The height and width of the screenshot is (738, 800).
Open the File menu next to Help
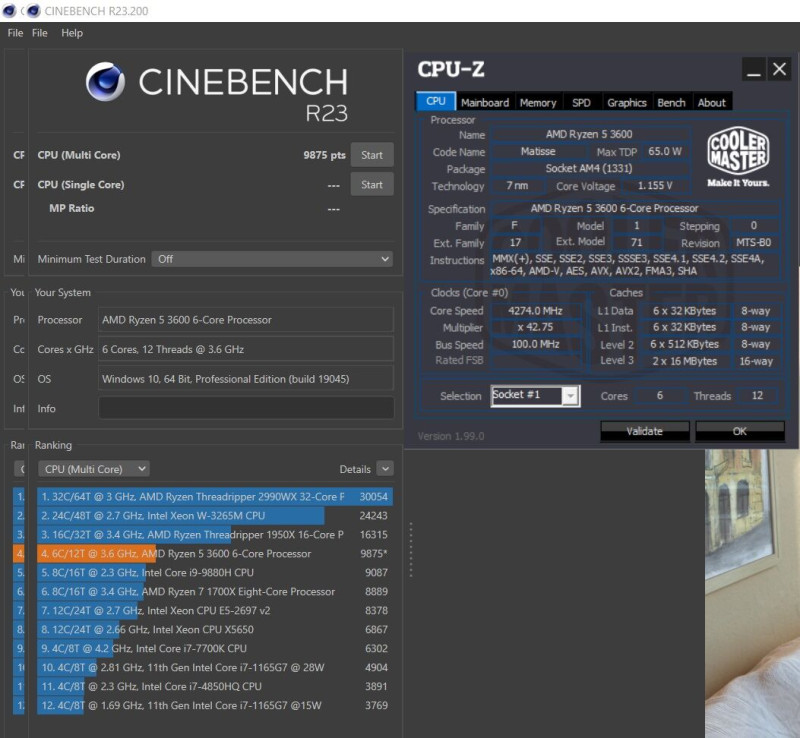click(x=40, y=33)
